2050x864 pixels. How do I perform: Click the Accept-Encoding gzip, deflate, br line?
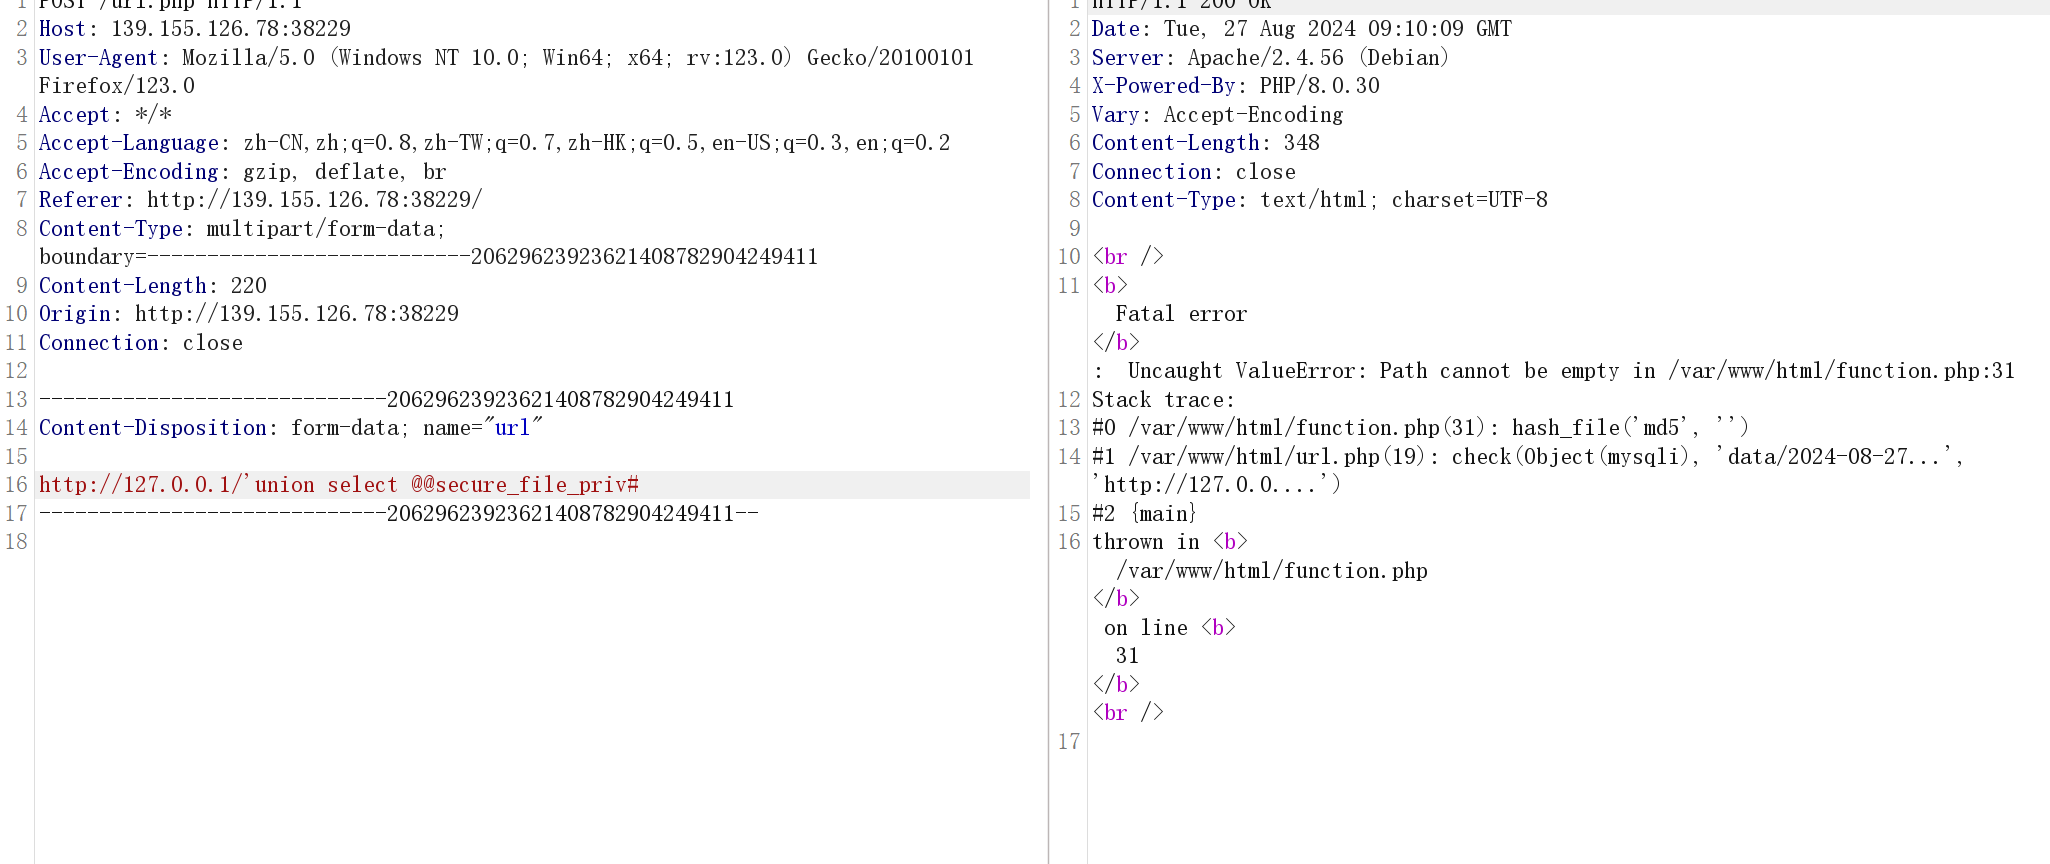tap(242, 172)
